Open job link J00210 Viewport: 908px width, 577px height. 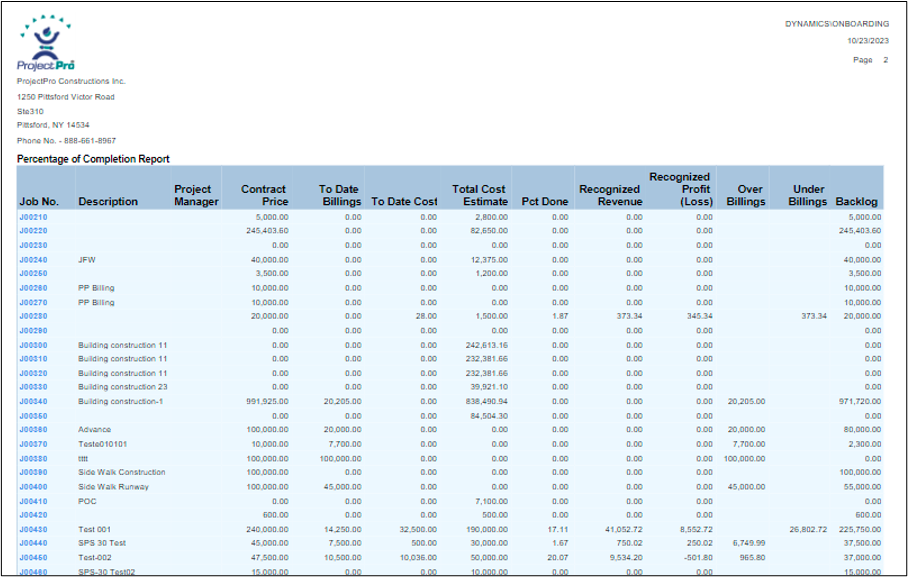point(32,216)
